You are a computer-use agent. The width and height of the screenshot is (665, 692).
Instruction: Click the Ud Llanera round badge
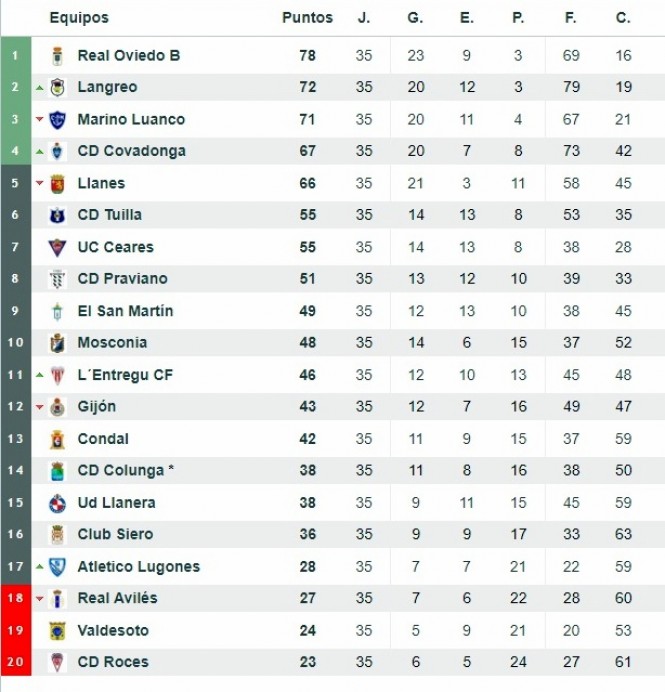57,503
